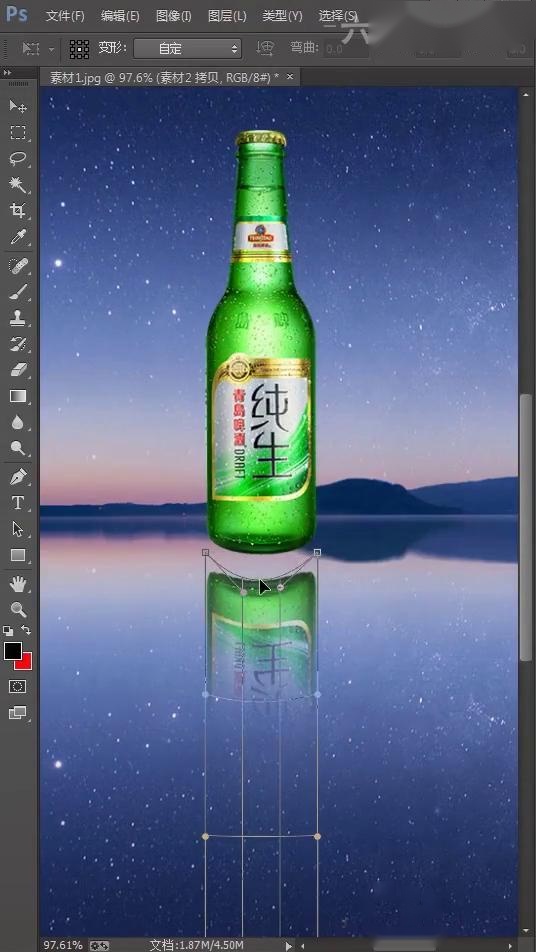Close the 素材1.jpg document tab

[290, 76]
